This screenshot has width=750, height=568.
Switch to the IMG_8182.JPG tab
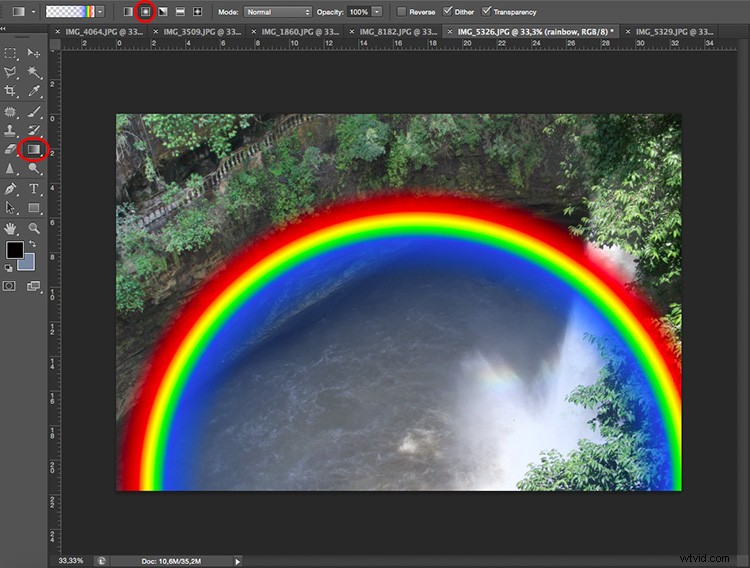398,32
